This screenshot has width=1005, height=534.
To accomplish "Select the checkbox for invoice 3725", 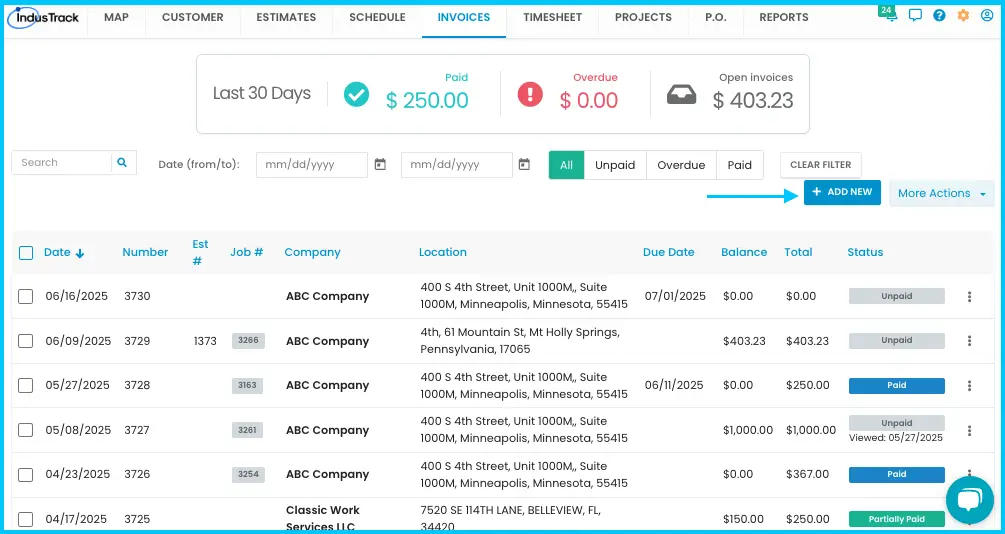I will 26,519.
